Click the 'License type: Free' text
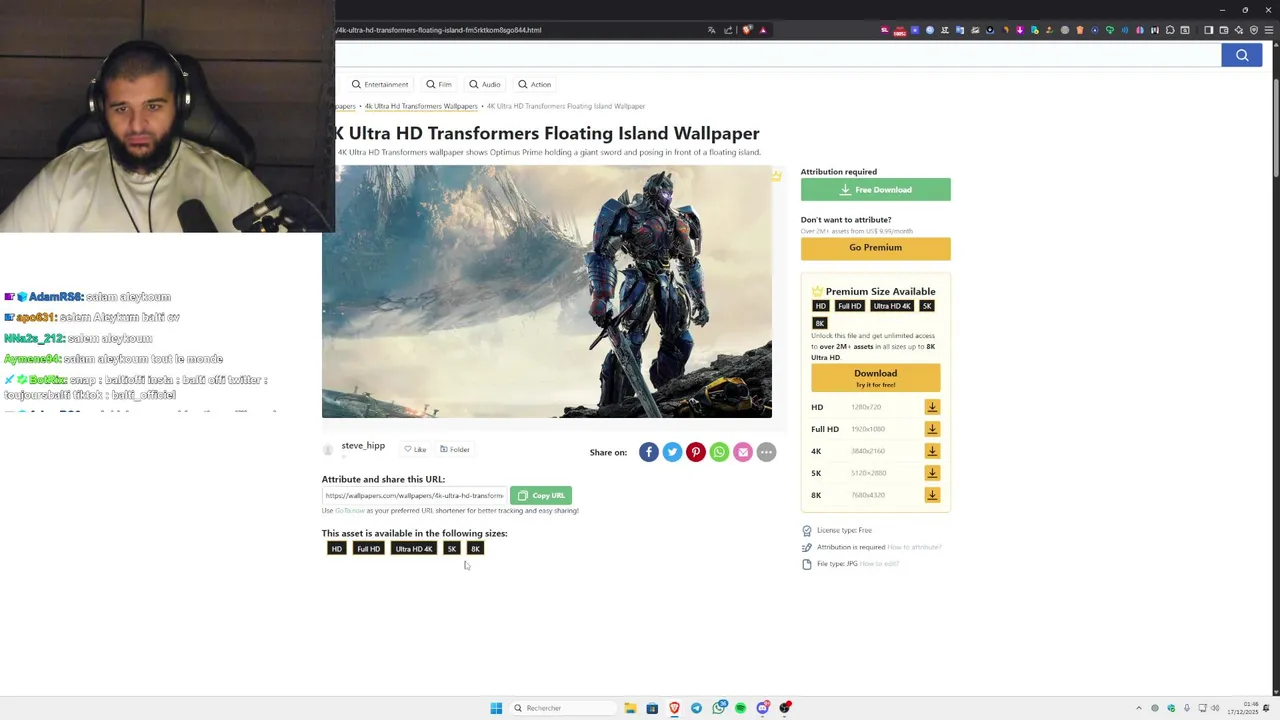 [x=844, y=530]
